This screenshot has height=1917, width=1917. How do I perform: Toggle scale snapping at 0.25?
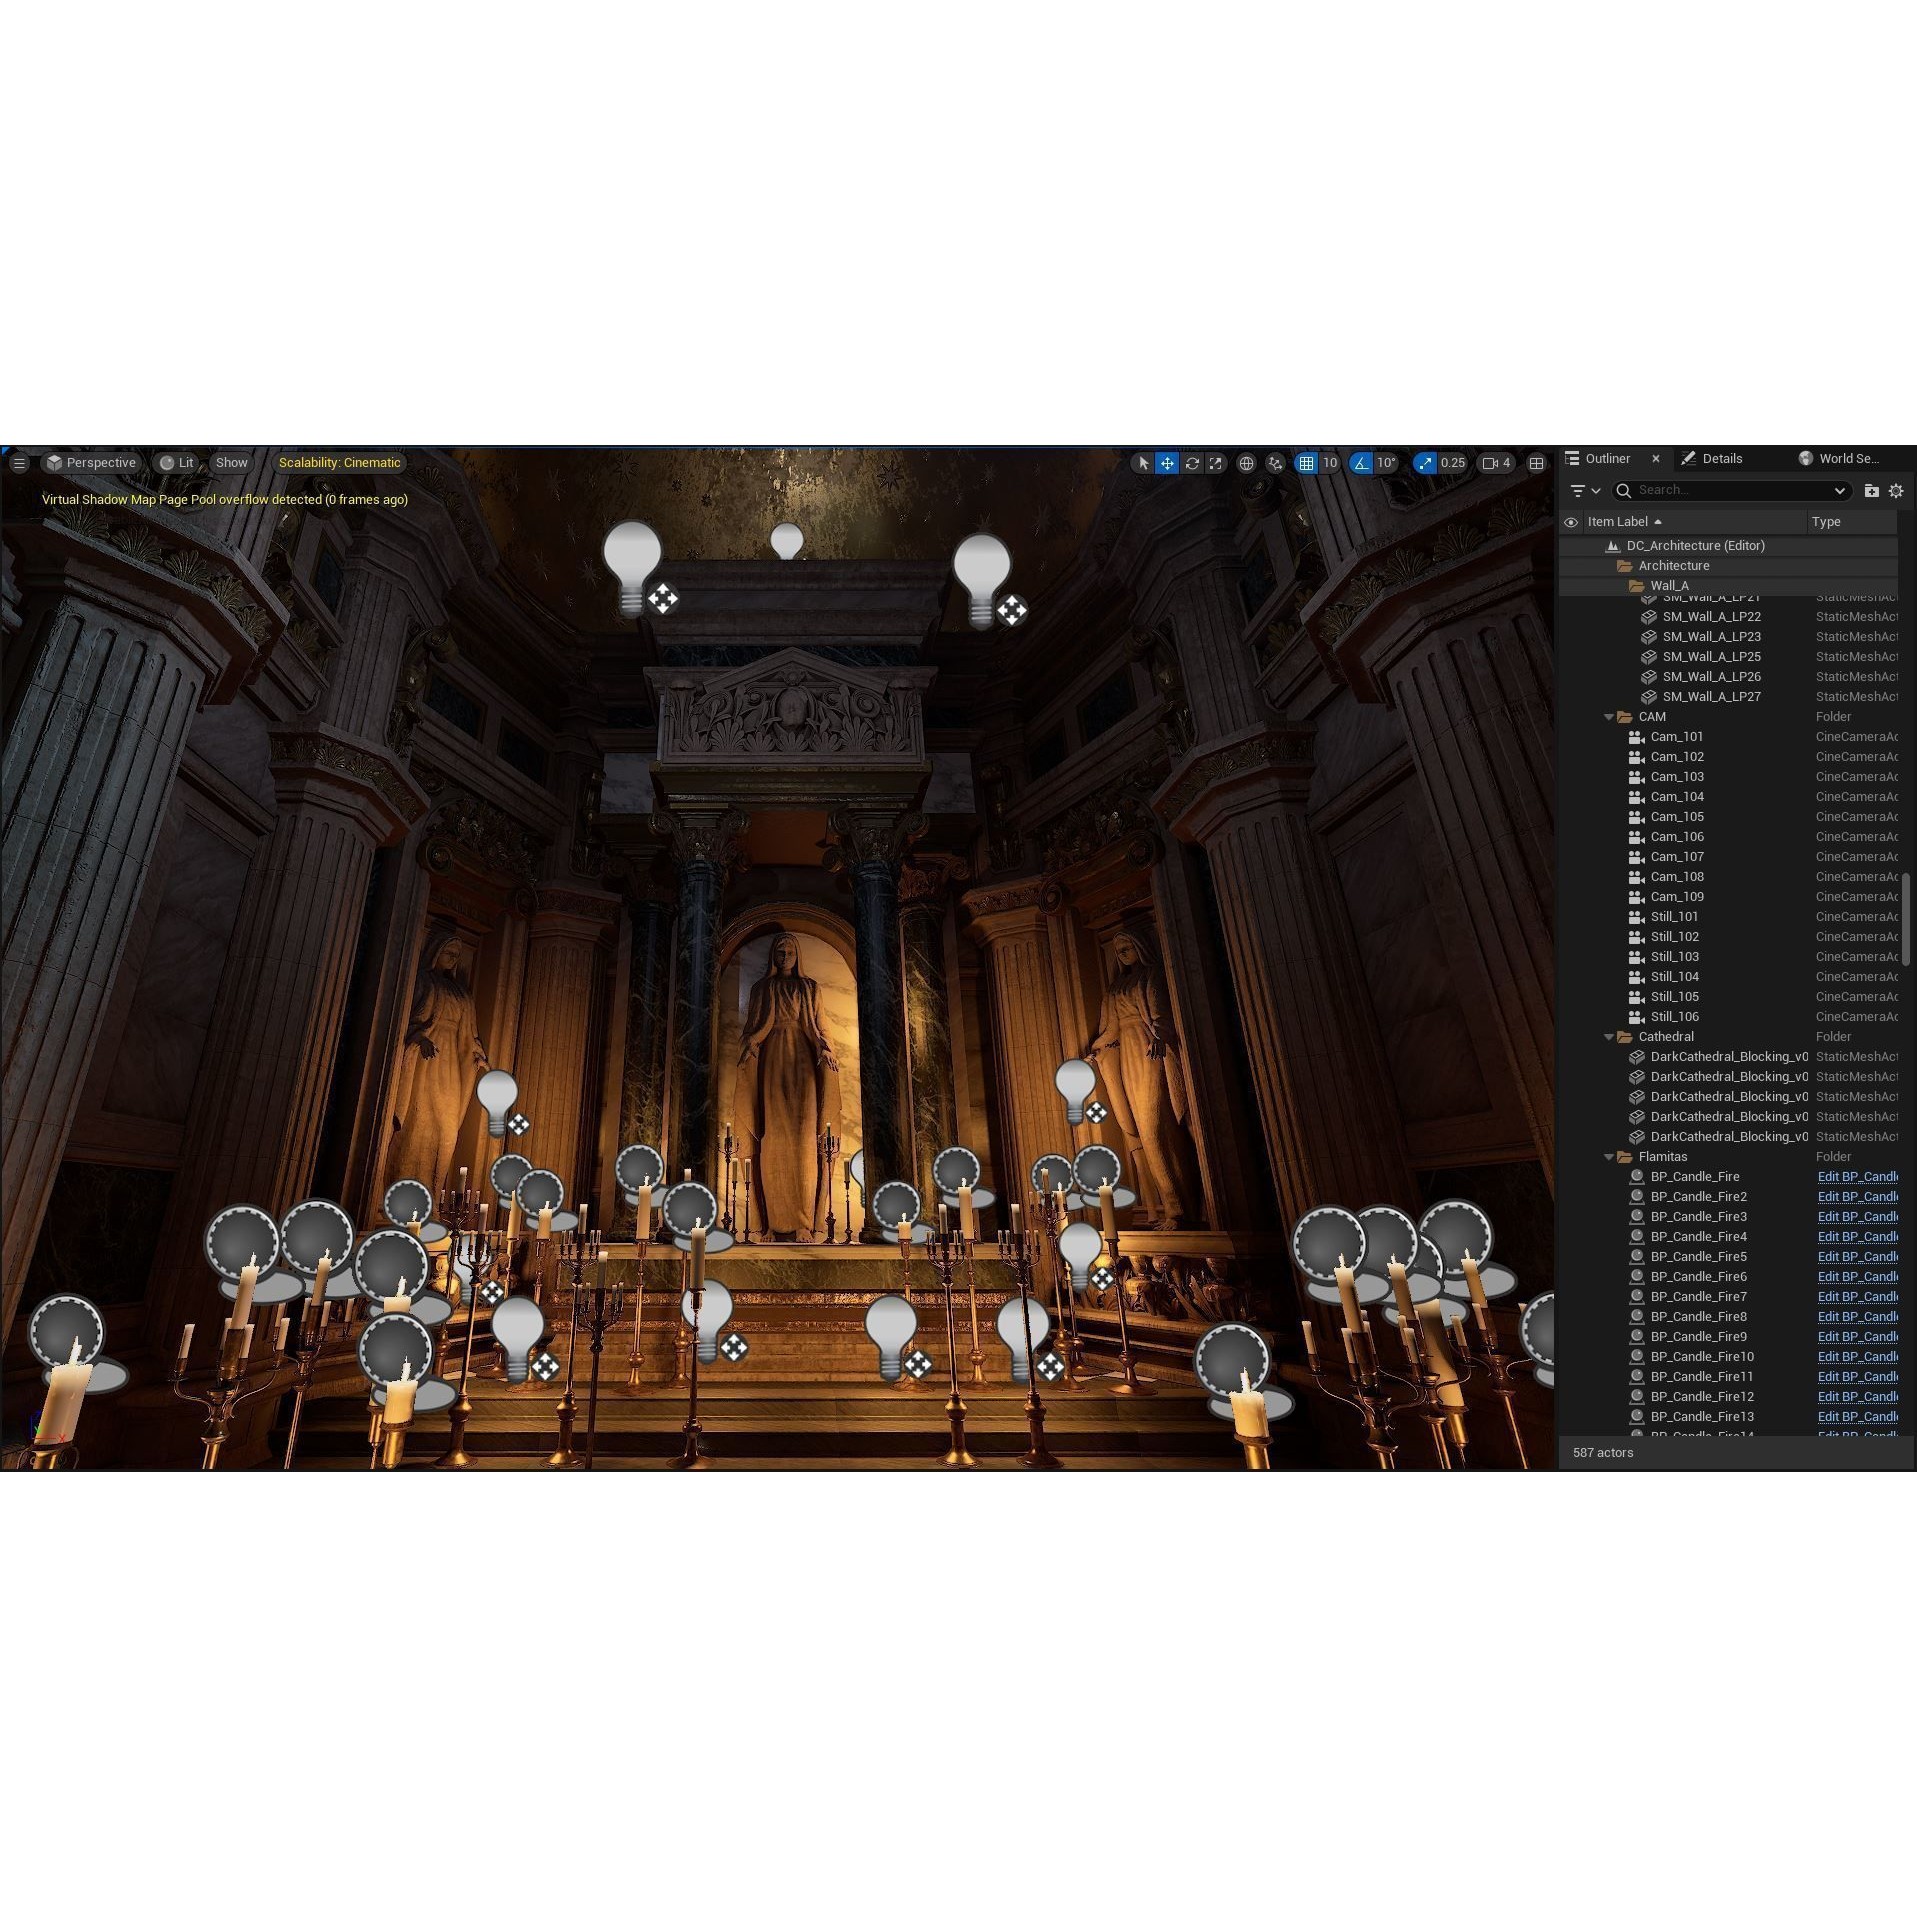pyautogui.click(x=1425, y=462)
